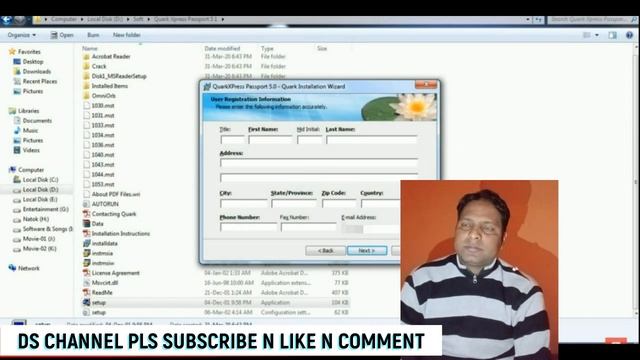Viewport: 640px width, 360px height.
Task: Open Disk1_MSReaderSetup folder
Action: [119, 76]
